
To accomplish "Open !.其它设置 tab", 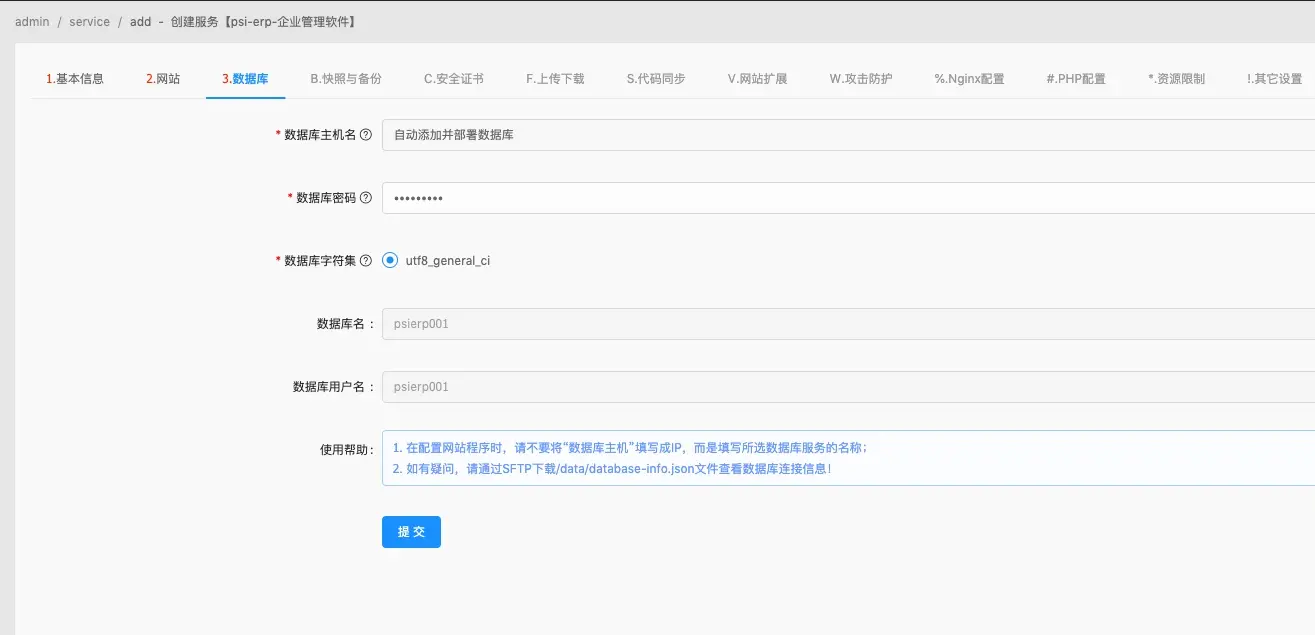I will pyautogui.click(x=1274, y=78).
